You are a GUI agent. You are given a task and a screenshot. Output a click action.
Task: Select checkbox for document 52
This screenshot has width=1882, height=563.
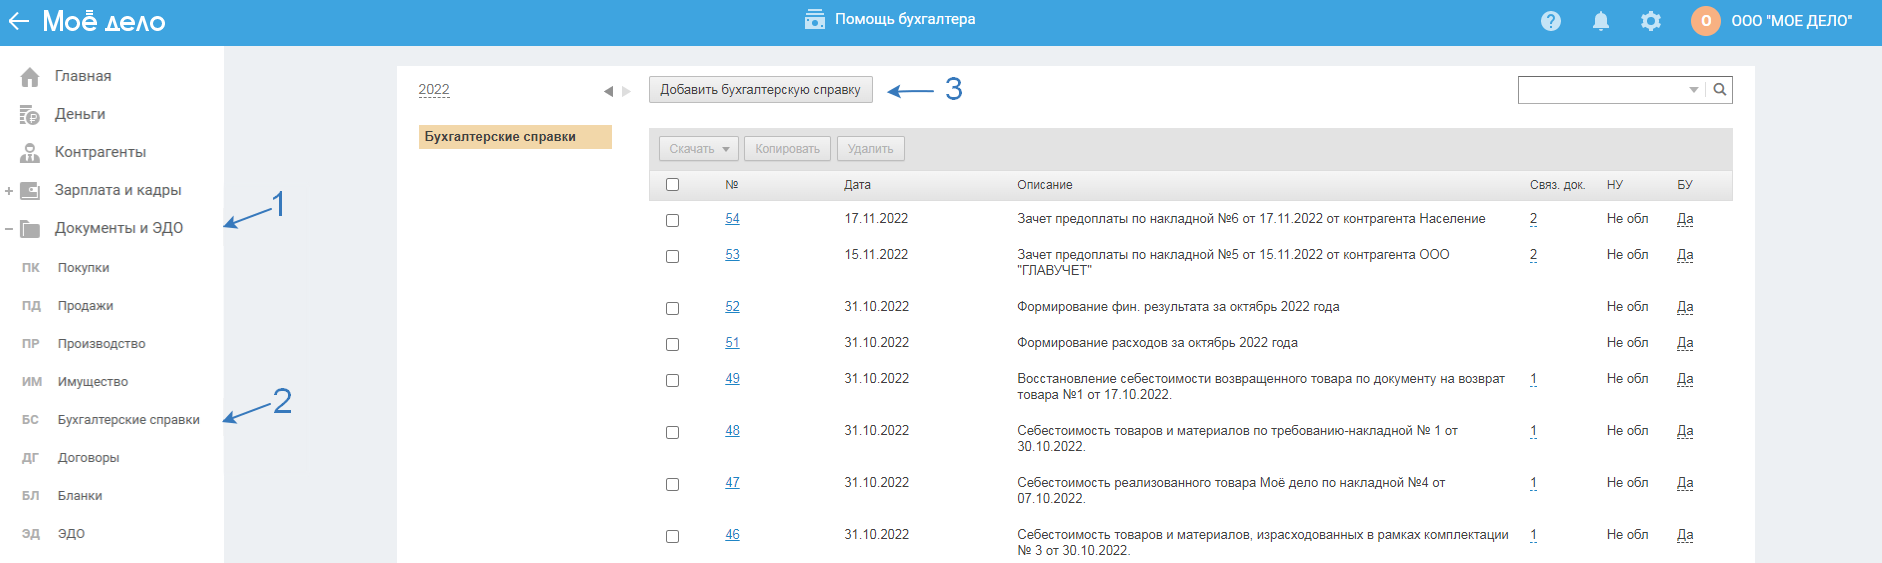click(x=672, y=308)
